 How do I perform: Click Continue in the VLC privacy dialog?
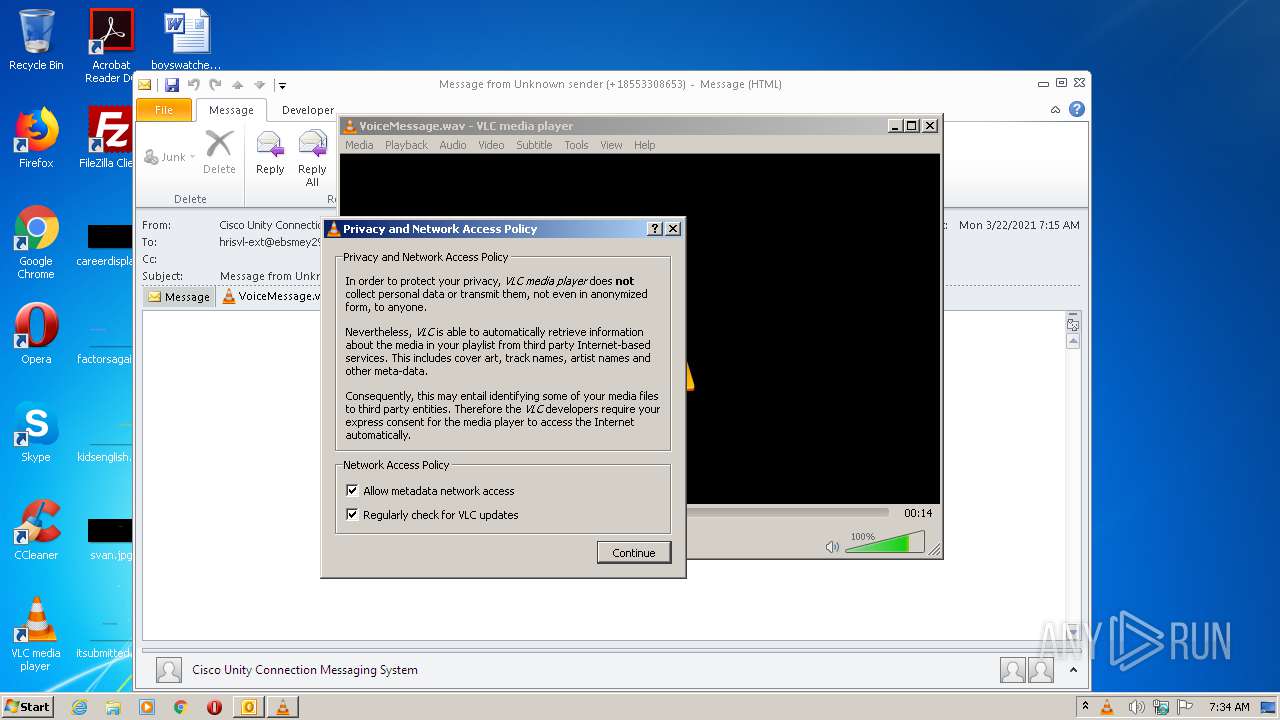[x=634, y=552]
